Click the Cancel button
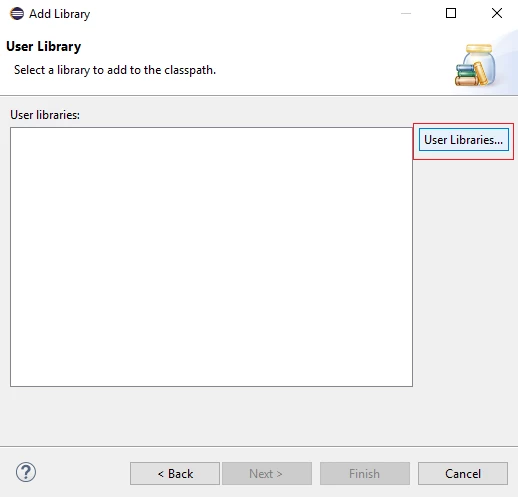This screenshot has width=518, height=497. pyautogui.click(x=463, y=473)
